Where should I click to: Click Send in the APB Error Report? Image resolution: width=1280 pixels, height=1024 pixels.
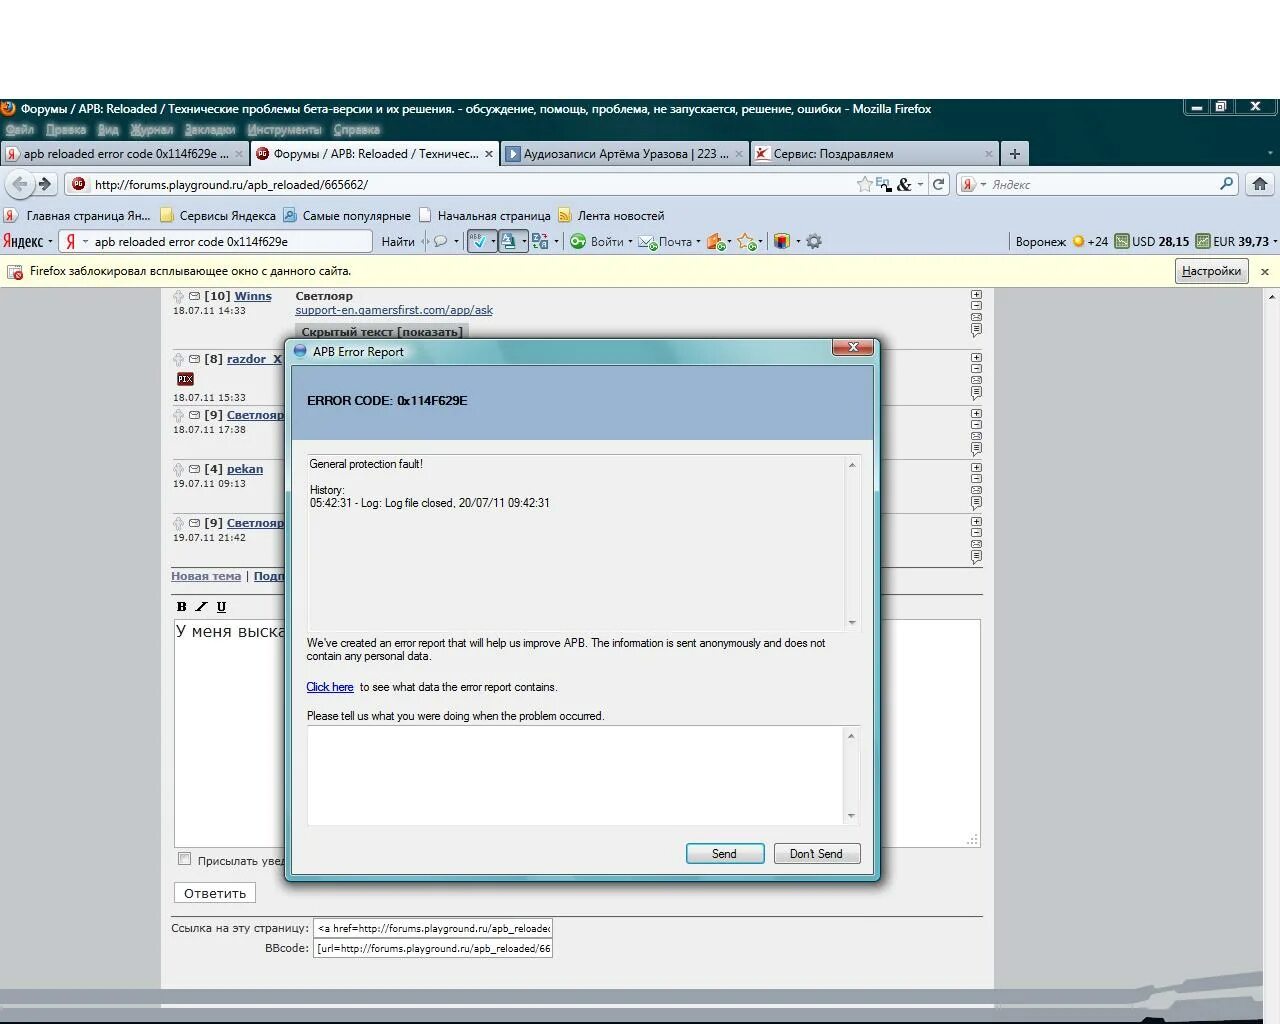pyautogui.click(x=725, y=853)
